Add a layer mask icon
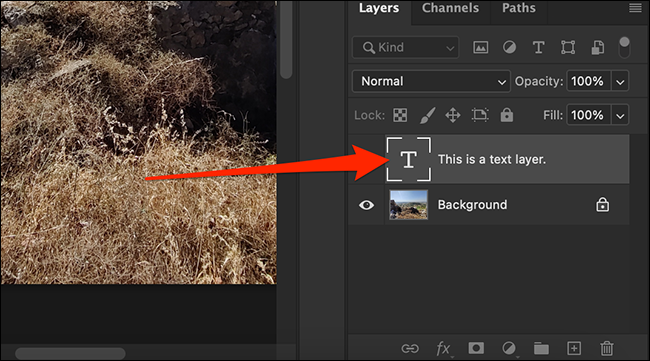The image size is (650, 361). [476, 348]
